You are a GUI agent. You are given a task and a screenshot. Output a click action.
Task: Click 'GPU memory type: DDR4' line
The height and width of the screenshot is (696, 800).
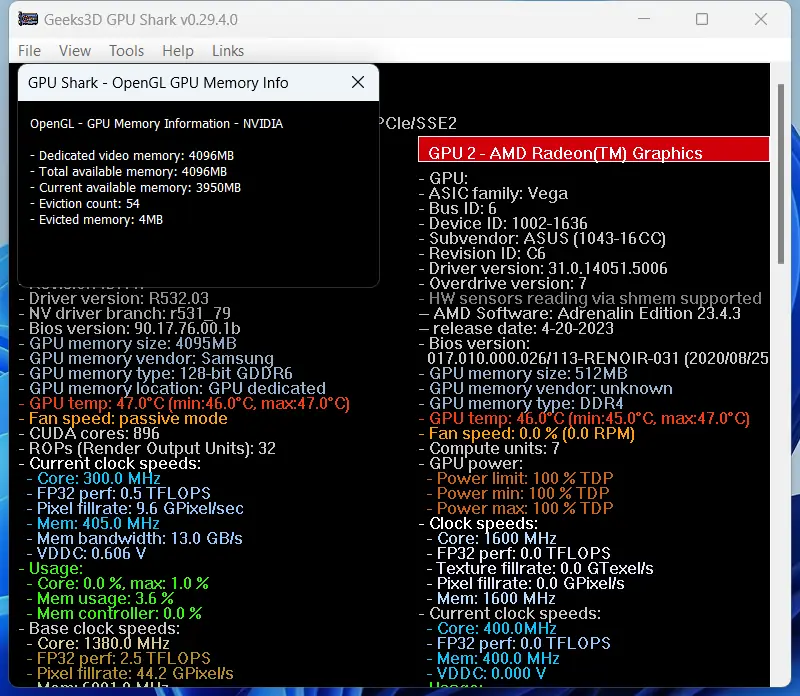(x=521, y=404)
